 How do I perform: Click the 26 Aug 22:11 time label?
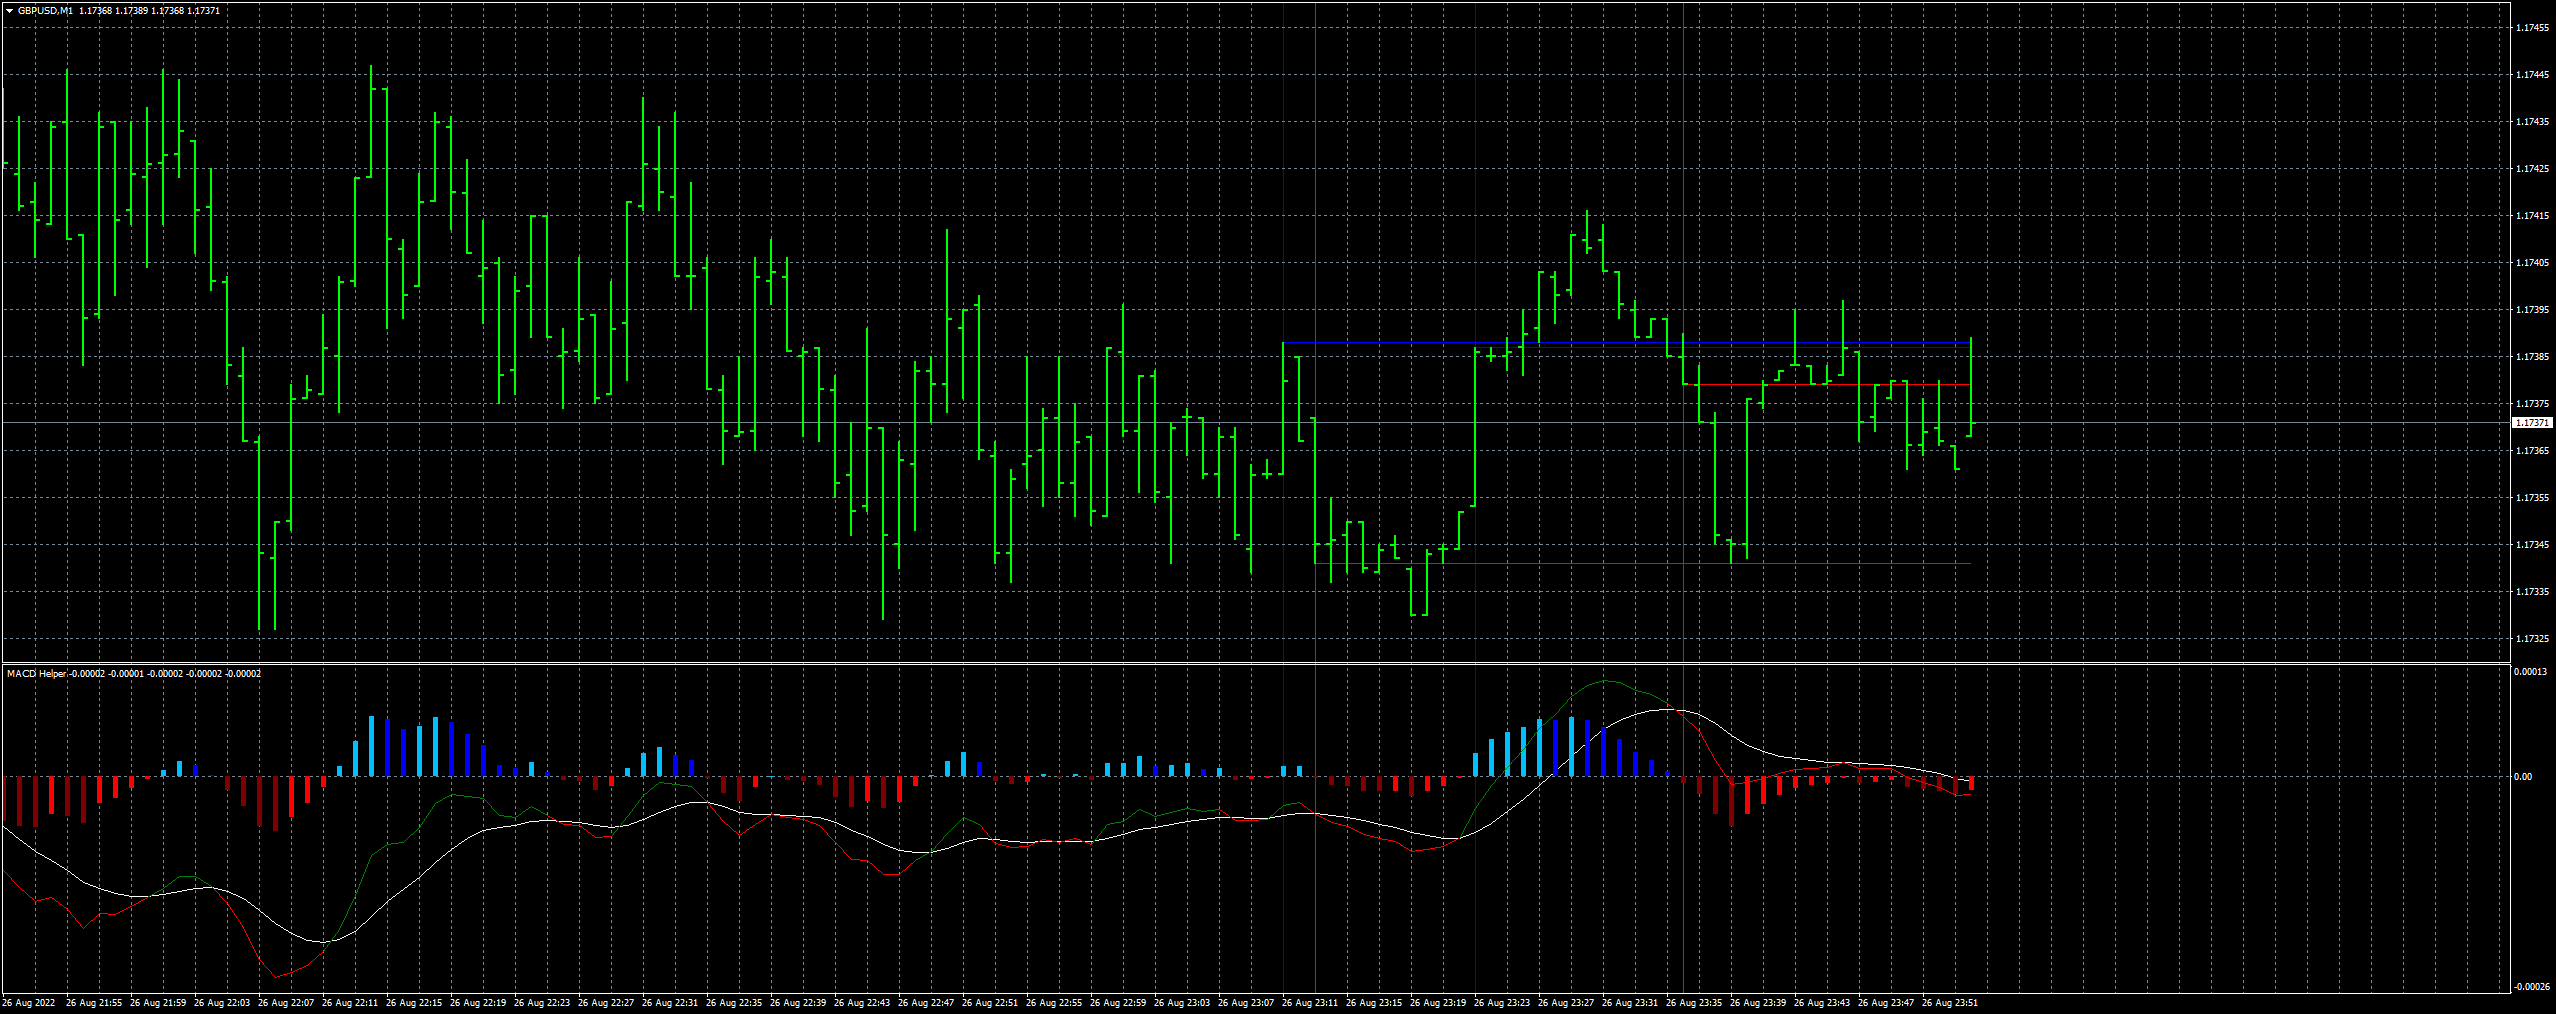(350, 1003)
